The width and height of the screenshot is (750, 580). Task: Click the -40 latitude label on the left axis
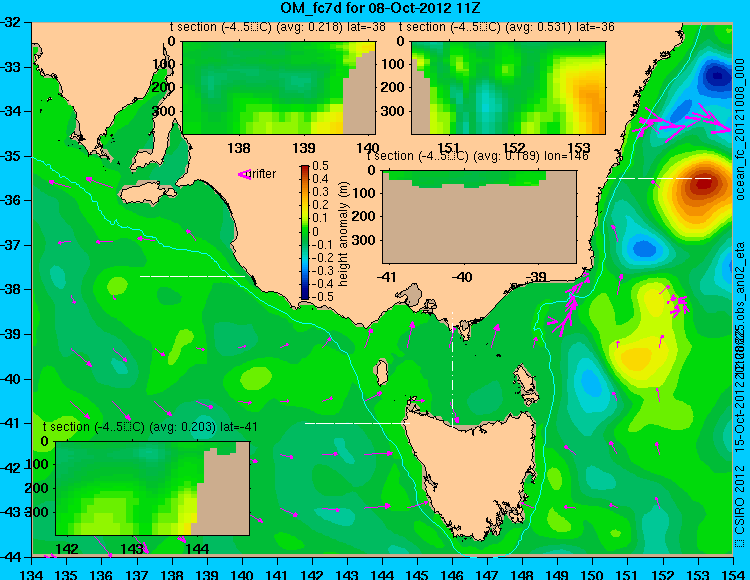[x=11, y=379]
